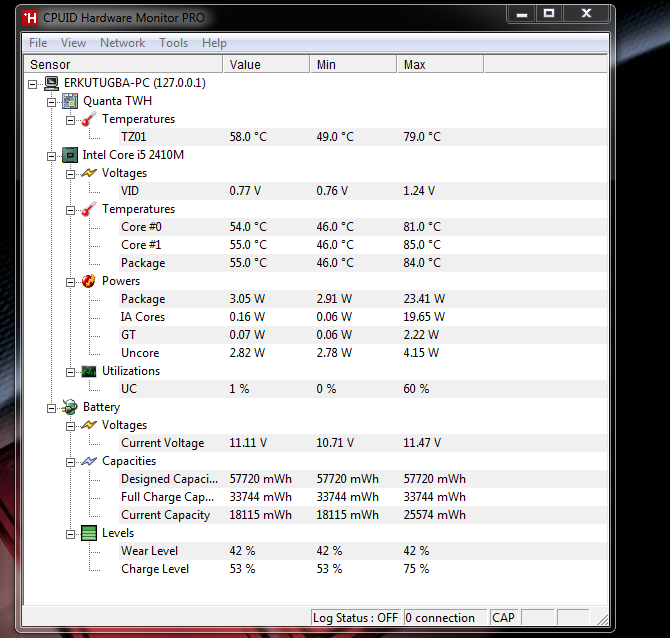This screenshot has width=670, height=638.
Task: Select the Uncore power row
Action: tap(363, 353)
